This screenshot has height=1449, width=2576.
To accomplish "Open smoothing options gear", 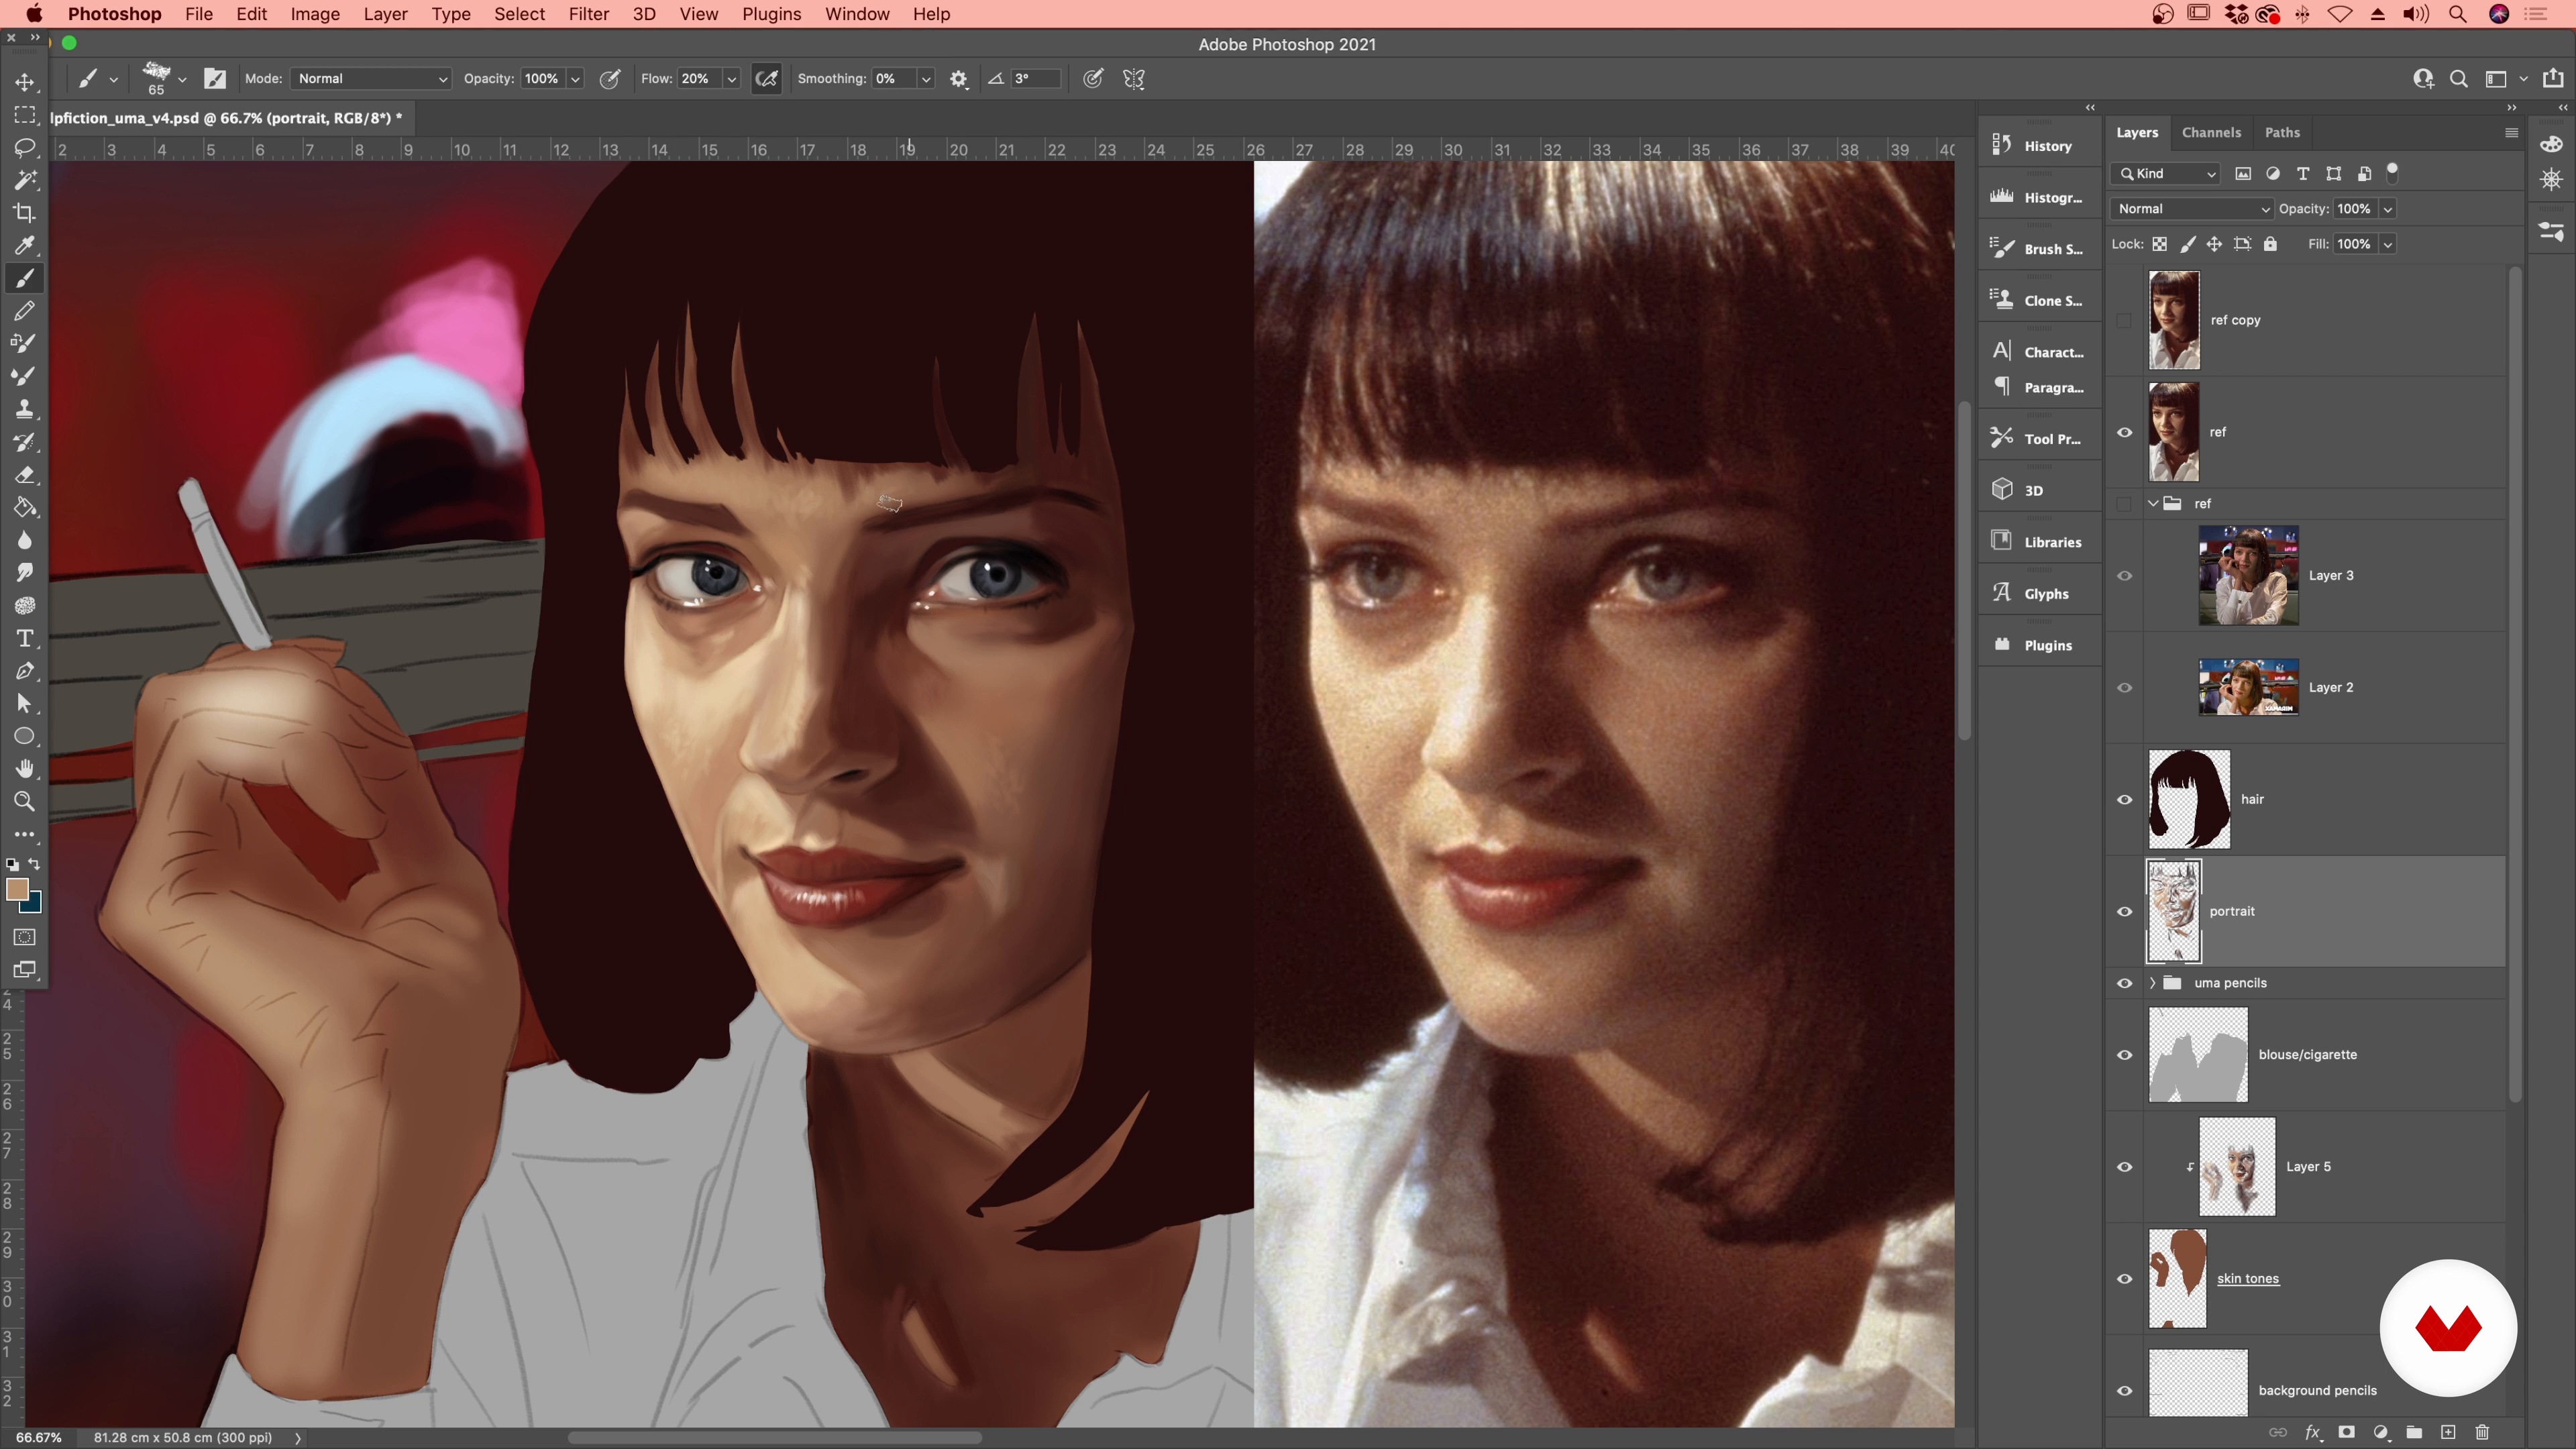I will (x=959, y=79).
